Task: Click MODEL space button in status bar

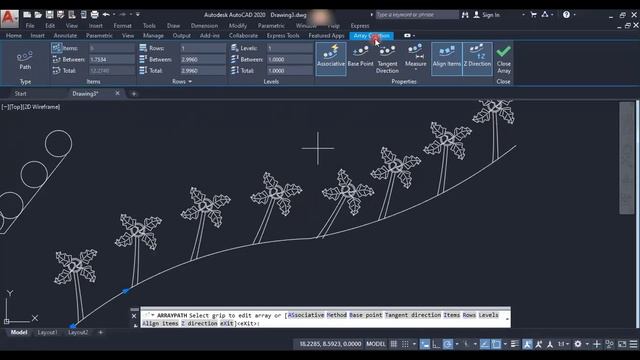Action: [376, 344]
